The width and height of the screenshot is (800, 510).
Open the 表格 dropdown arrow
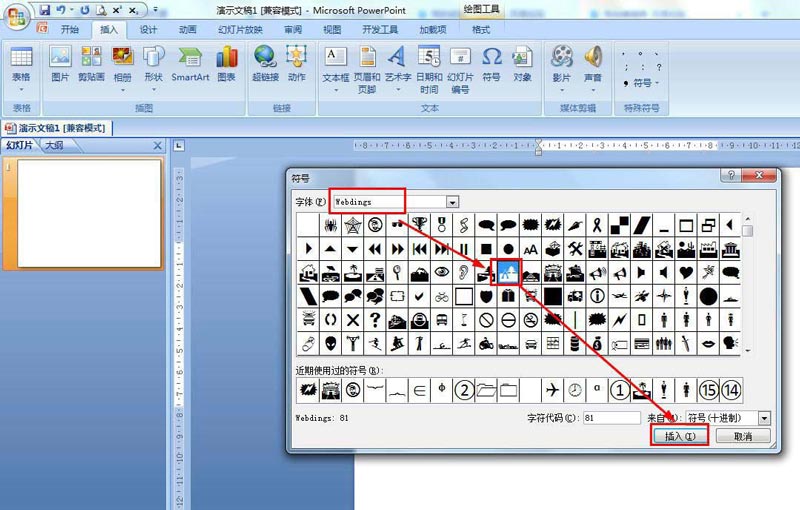(21, 90)
